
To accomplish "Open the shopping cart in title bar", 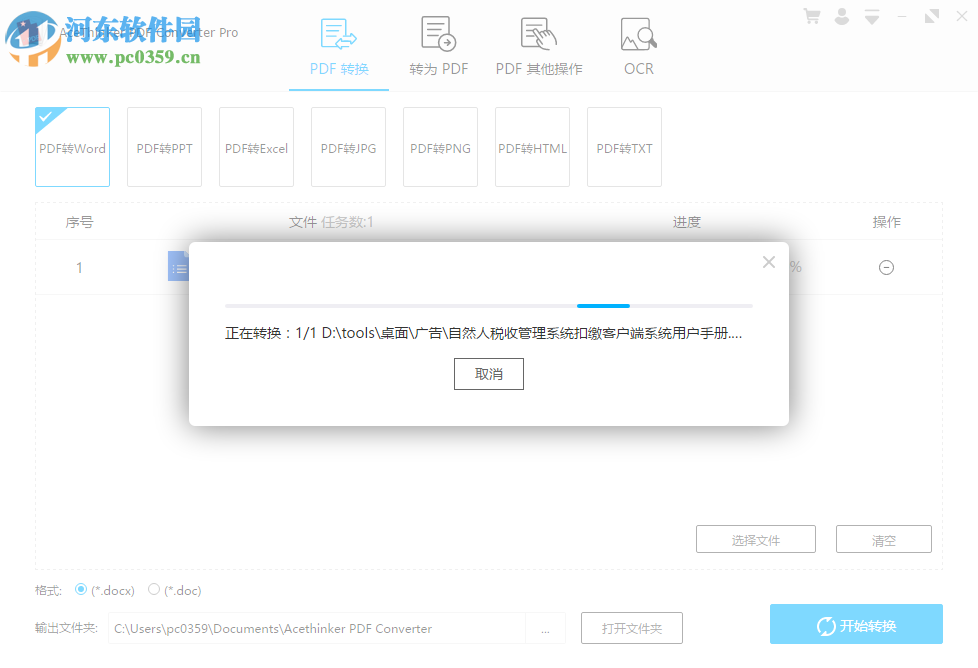I will 812,16.
